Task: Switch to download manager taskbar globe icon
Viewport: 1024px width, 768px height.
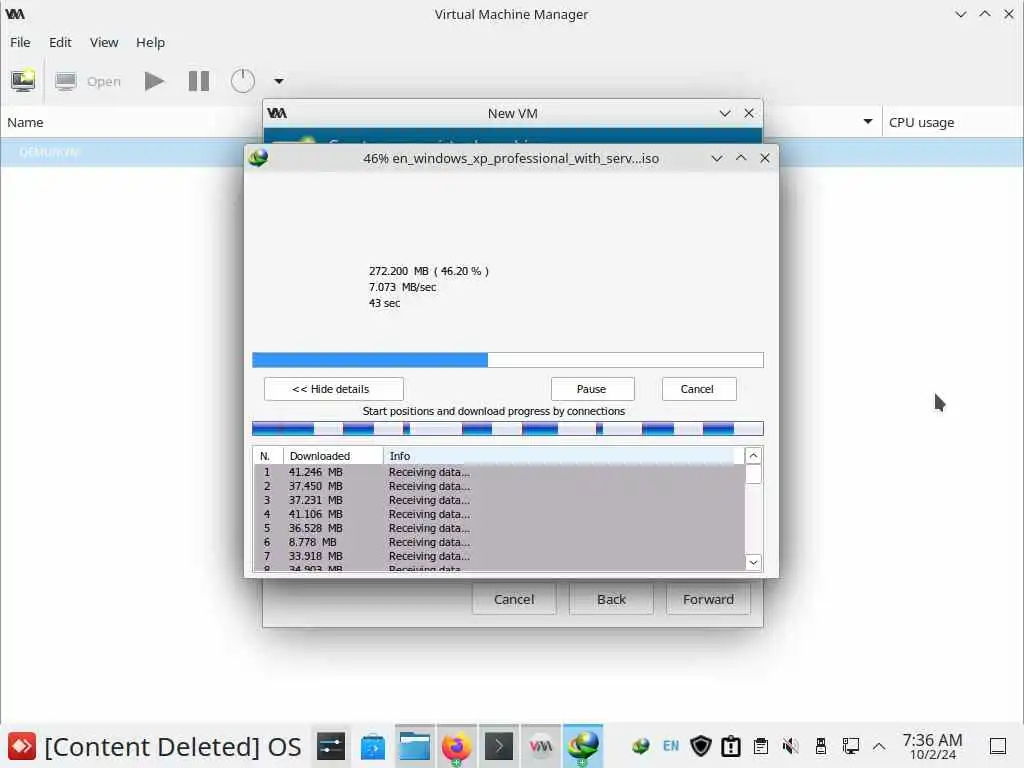Action: tap(583, 746)
